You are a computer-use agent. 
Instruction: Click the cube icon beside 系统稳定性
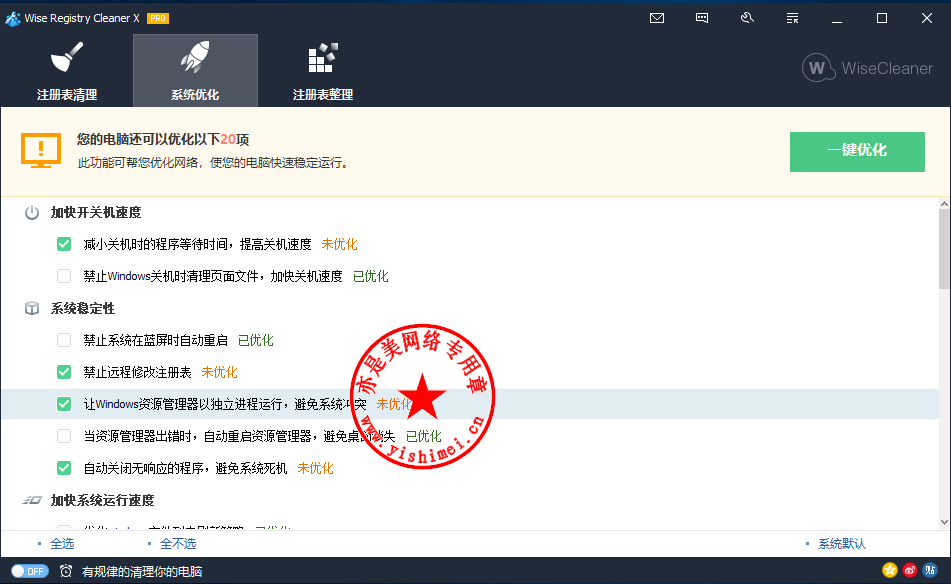click(x=32, y=308)
